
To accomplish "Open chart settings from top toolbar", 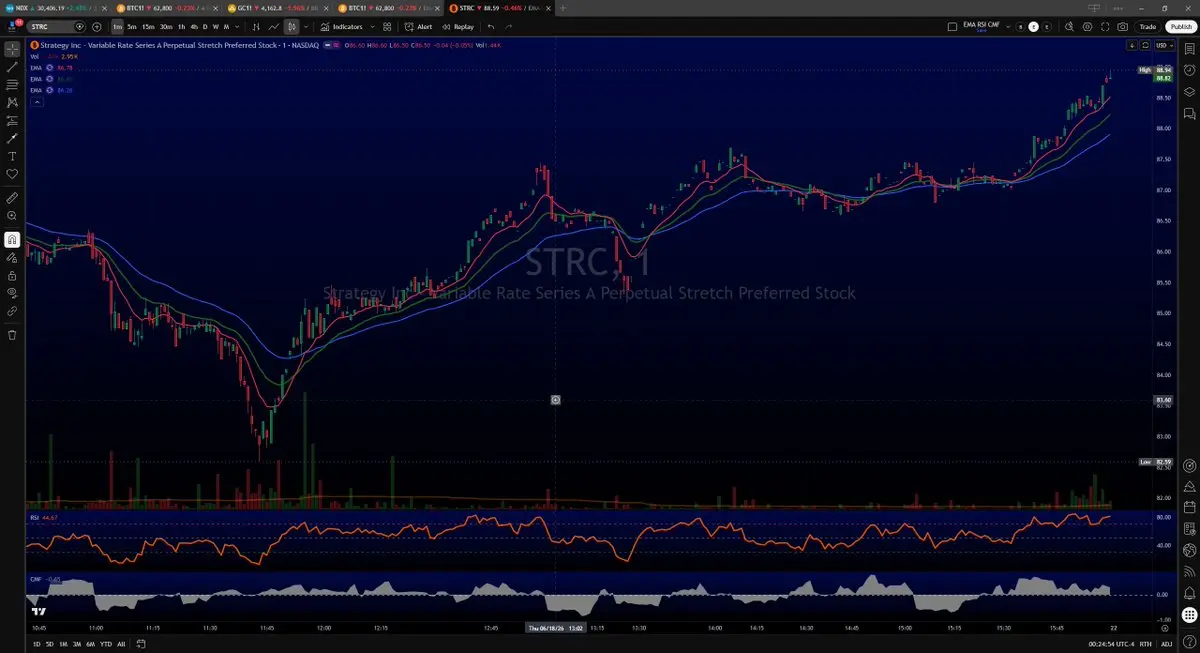I will tap(1087, 27).
